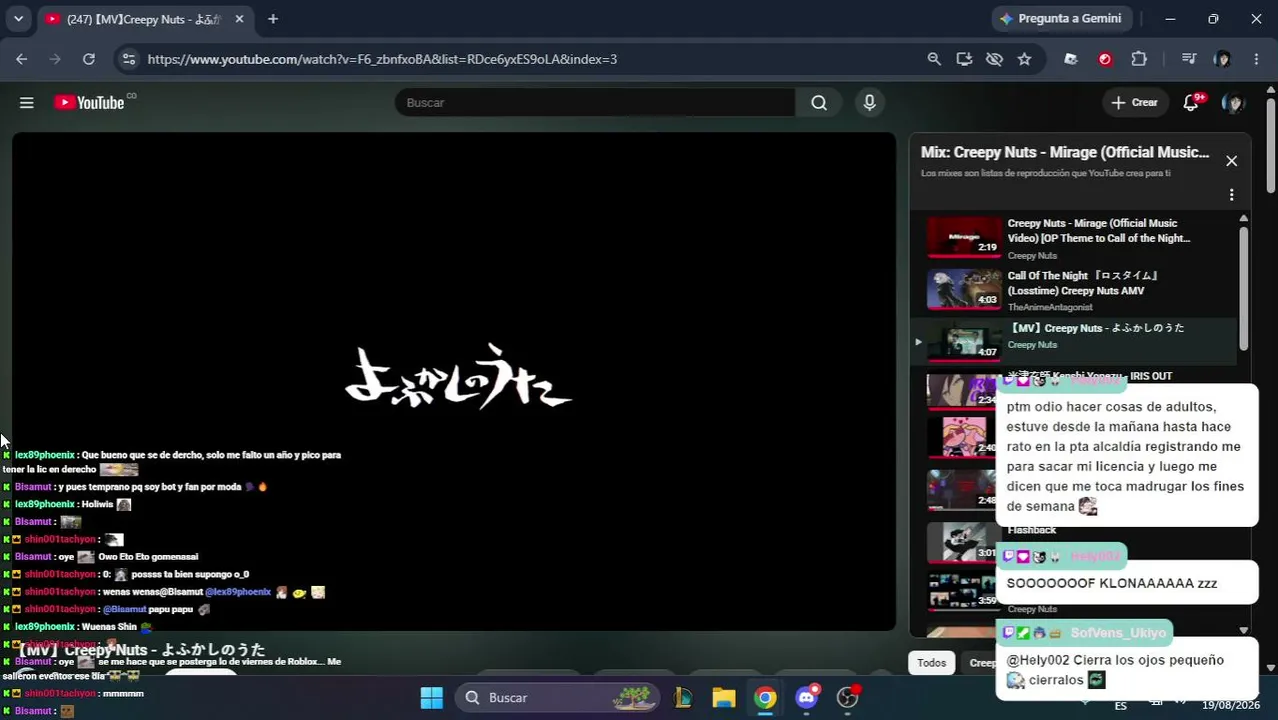This screenshot has height=720, width=1278.
Task: Open site information icon beside the URL
Action: 128,59
